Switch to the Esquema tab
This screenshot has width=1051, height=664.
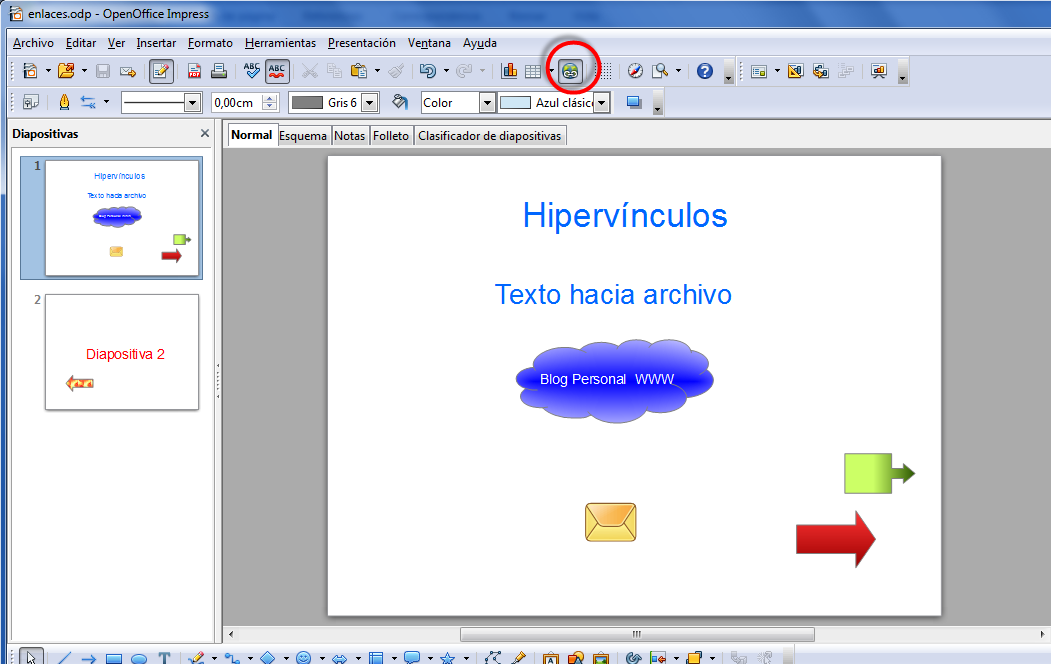coord(303,136)
